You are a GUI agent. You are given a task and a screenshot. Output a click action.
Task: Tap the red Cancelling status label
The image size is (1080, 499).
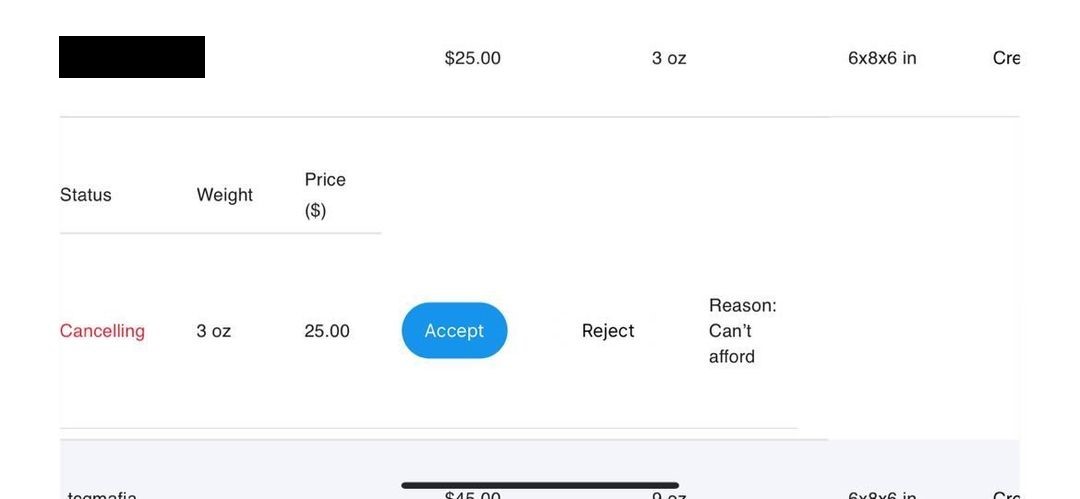pyautogui.click(x=102, y=331)
